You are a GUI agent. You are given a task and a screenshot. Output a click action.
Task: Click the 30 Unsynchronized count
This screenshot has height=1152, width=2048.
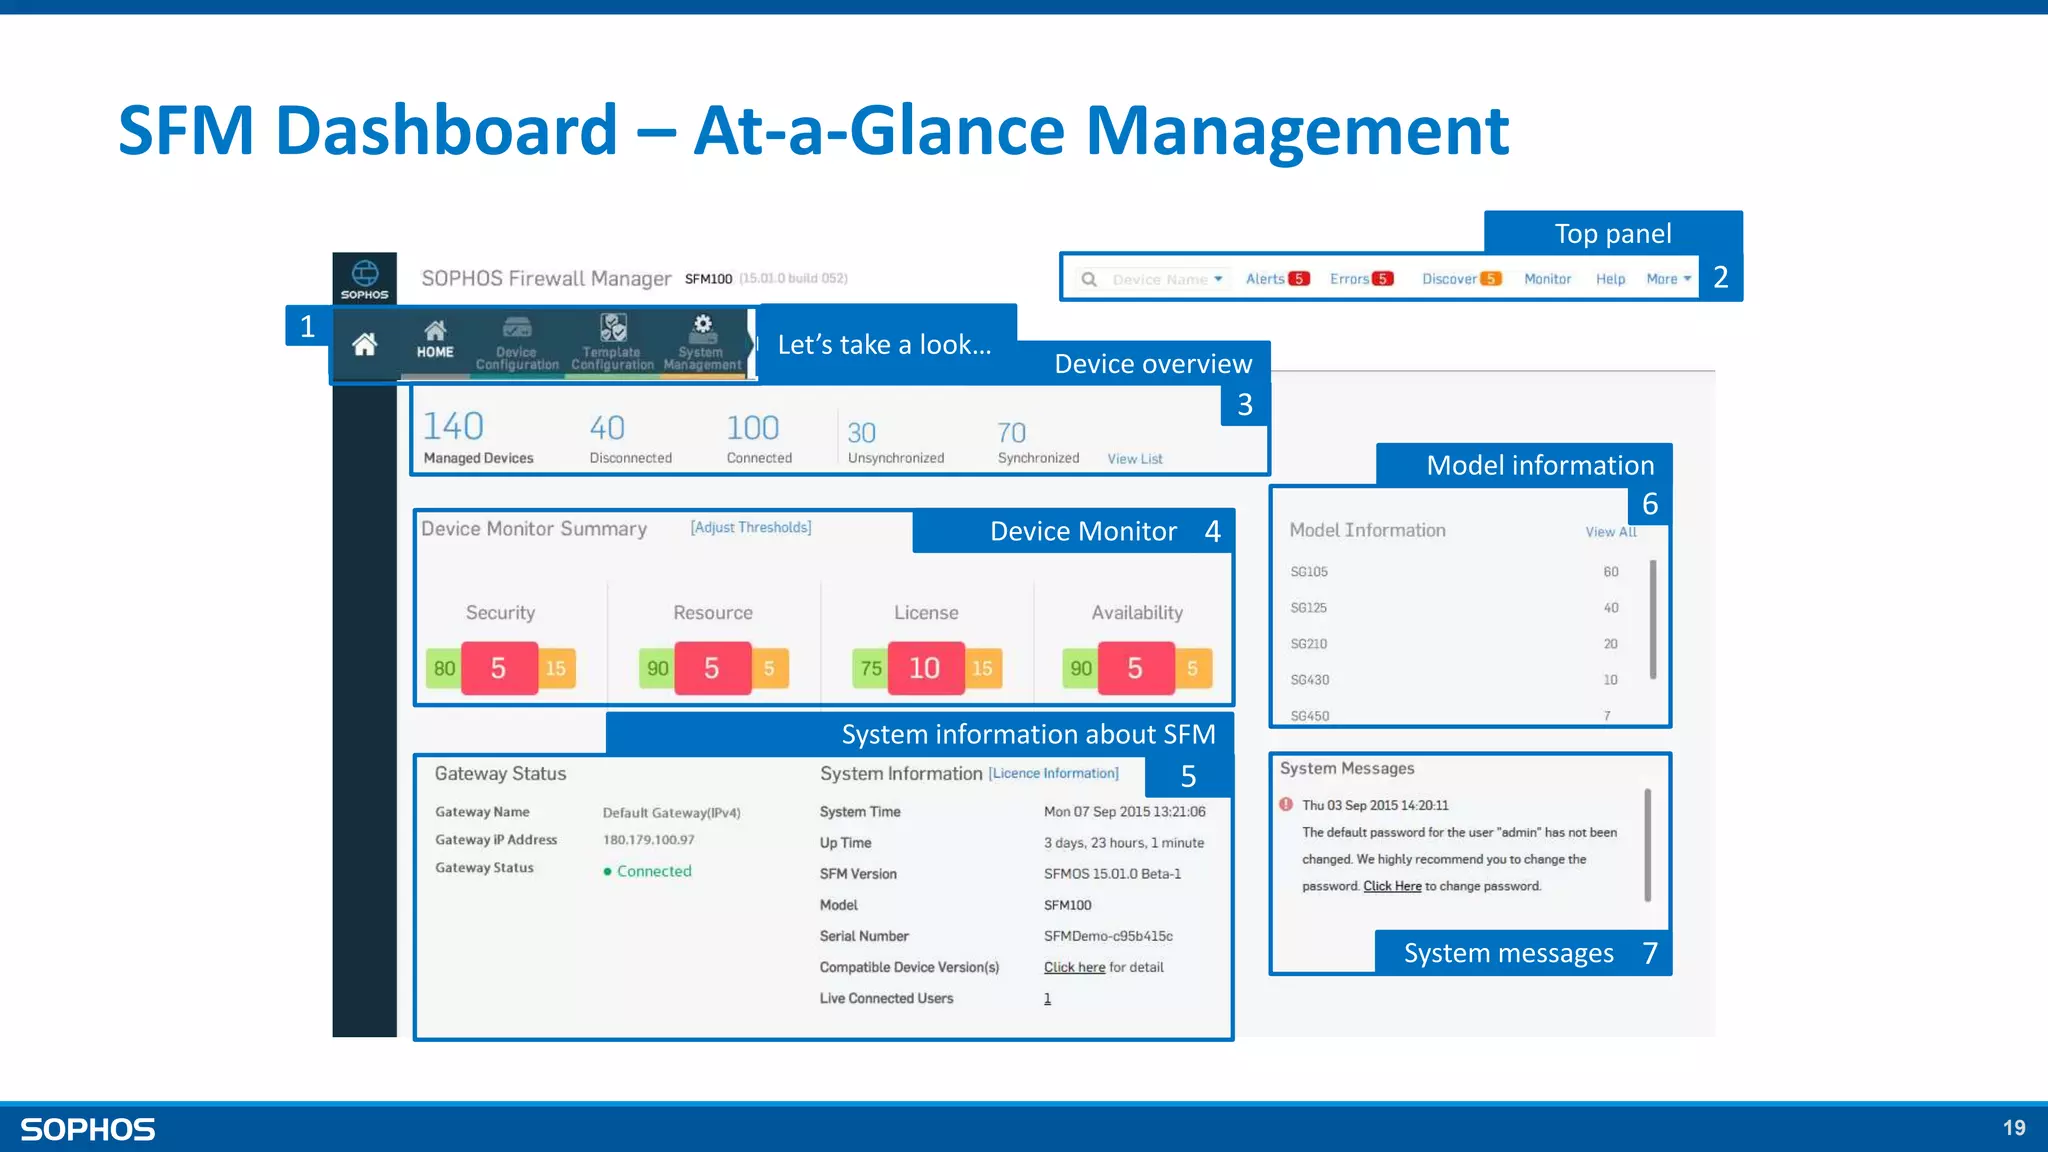click(862, 433)
